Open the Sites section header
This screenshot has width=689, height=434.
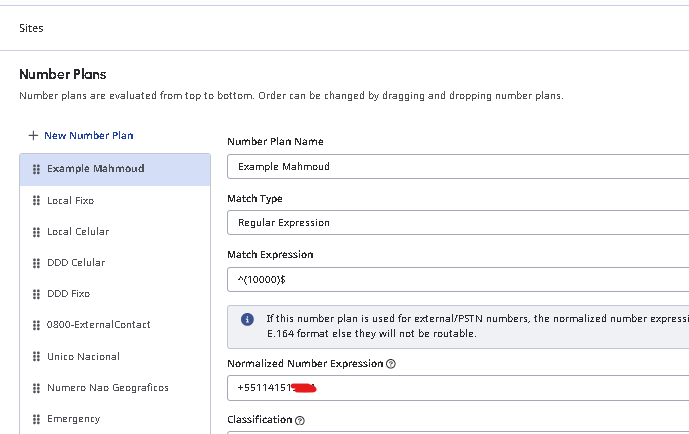coord(31,28)
